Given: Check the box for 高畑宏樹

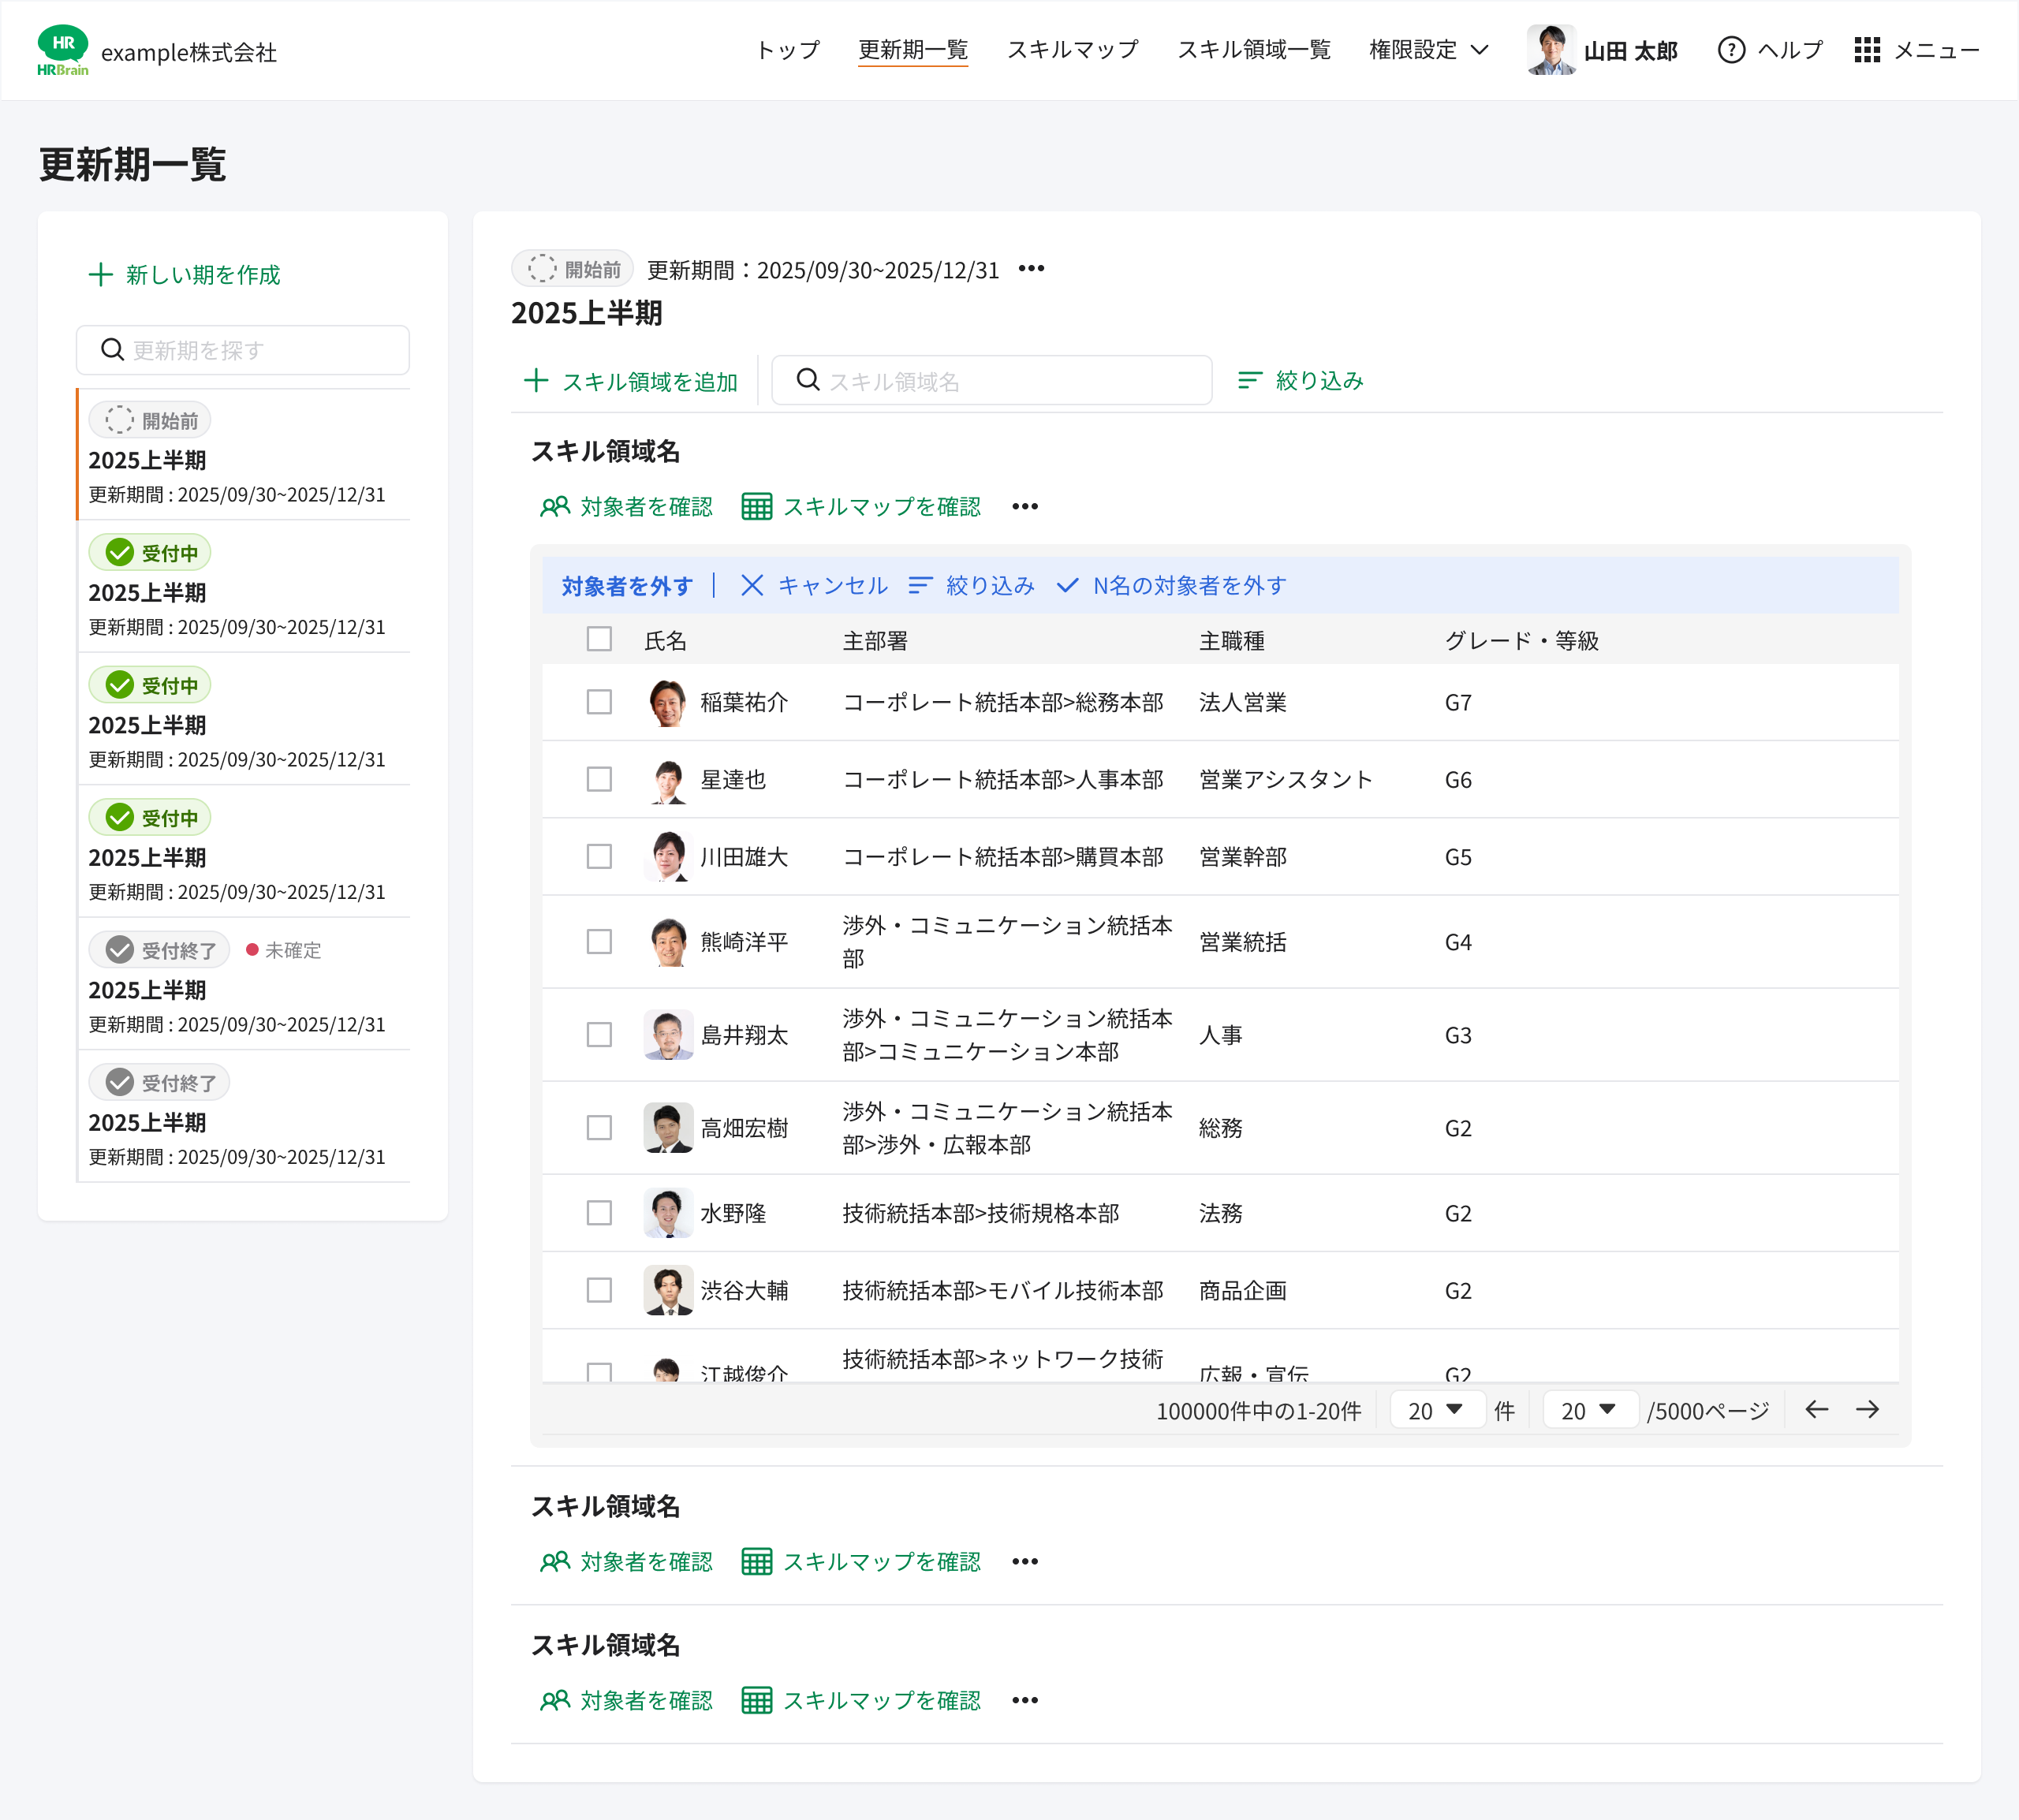Looking at the screenshot, I should point(599,1128).
